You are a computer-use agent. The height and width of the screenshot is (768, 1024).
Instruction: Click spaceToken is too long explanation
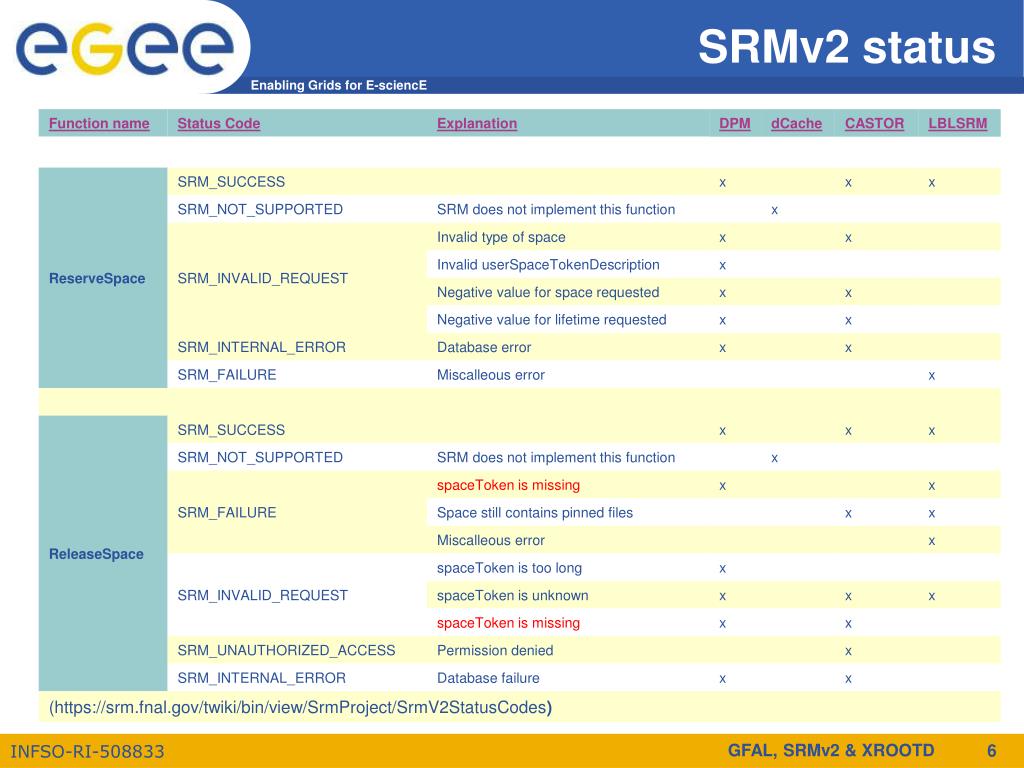509,568
